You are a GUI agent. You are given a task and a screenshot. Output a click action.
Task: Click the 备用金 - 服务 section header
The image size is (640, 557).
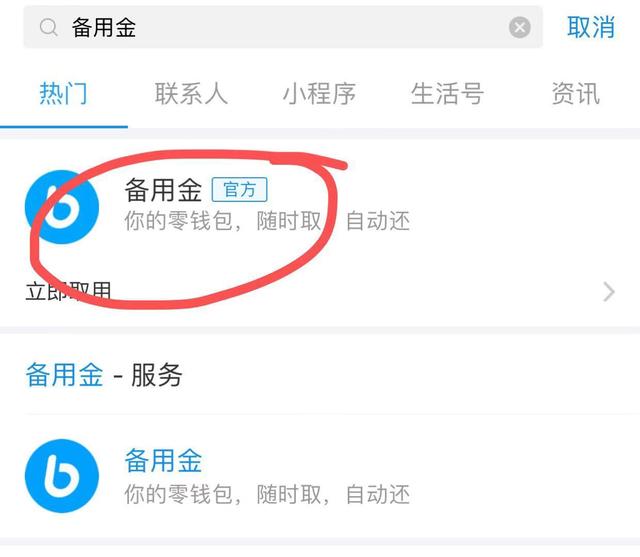pos(104,375)
